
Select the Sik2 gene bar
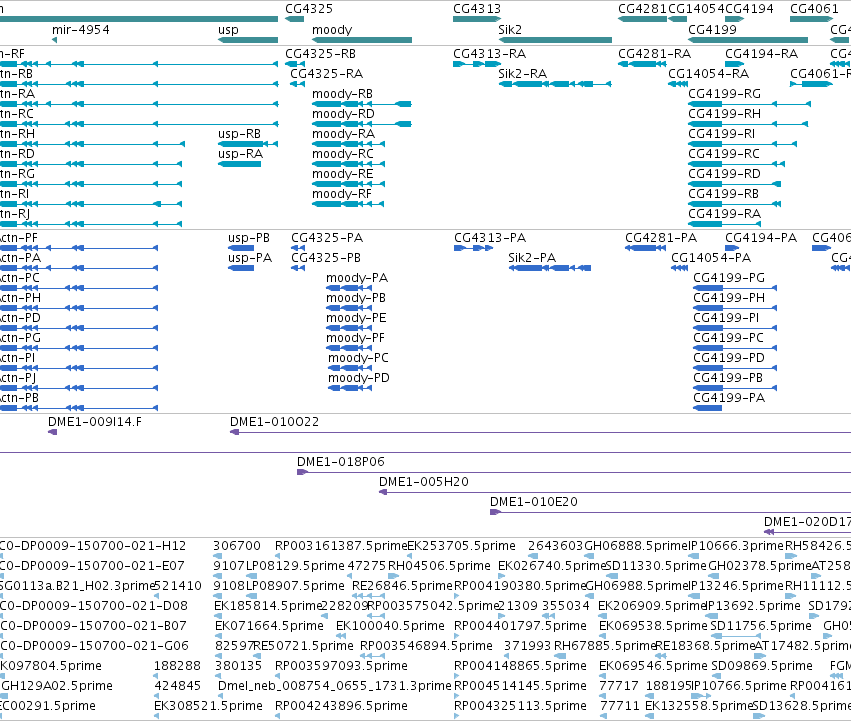[555, 40]
